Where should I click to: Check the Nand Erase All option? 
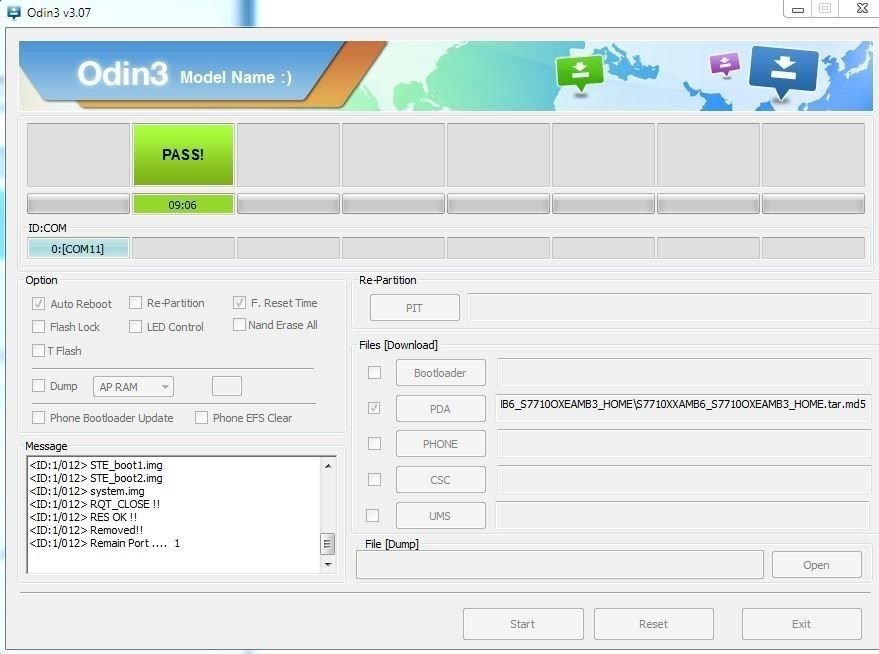[239, 324]
